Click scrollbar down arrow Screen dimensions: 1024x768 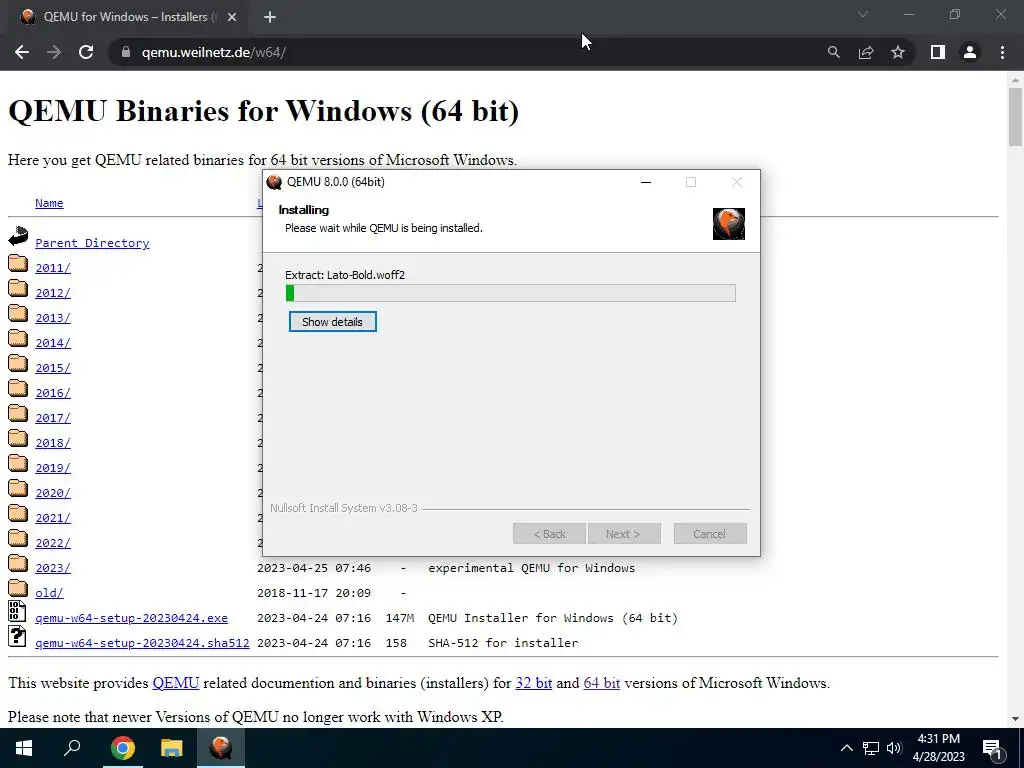[x=1015, y=719]
